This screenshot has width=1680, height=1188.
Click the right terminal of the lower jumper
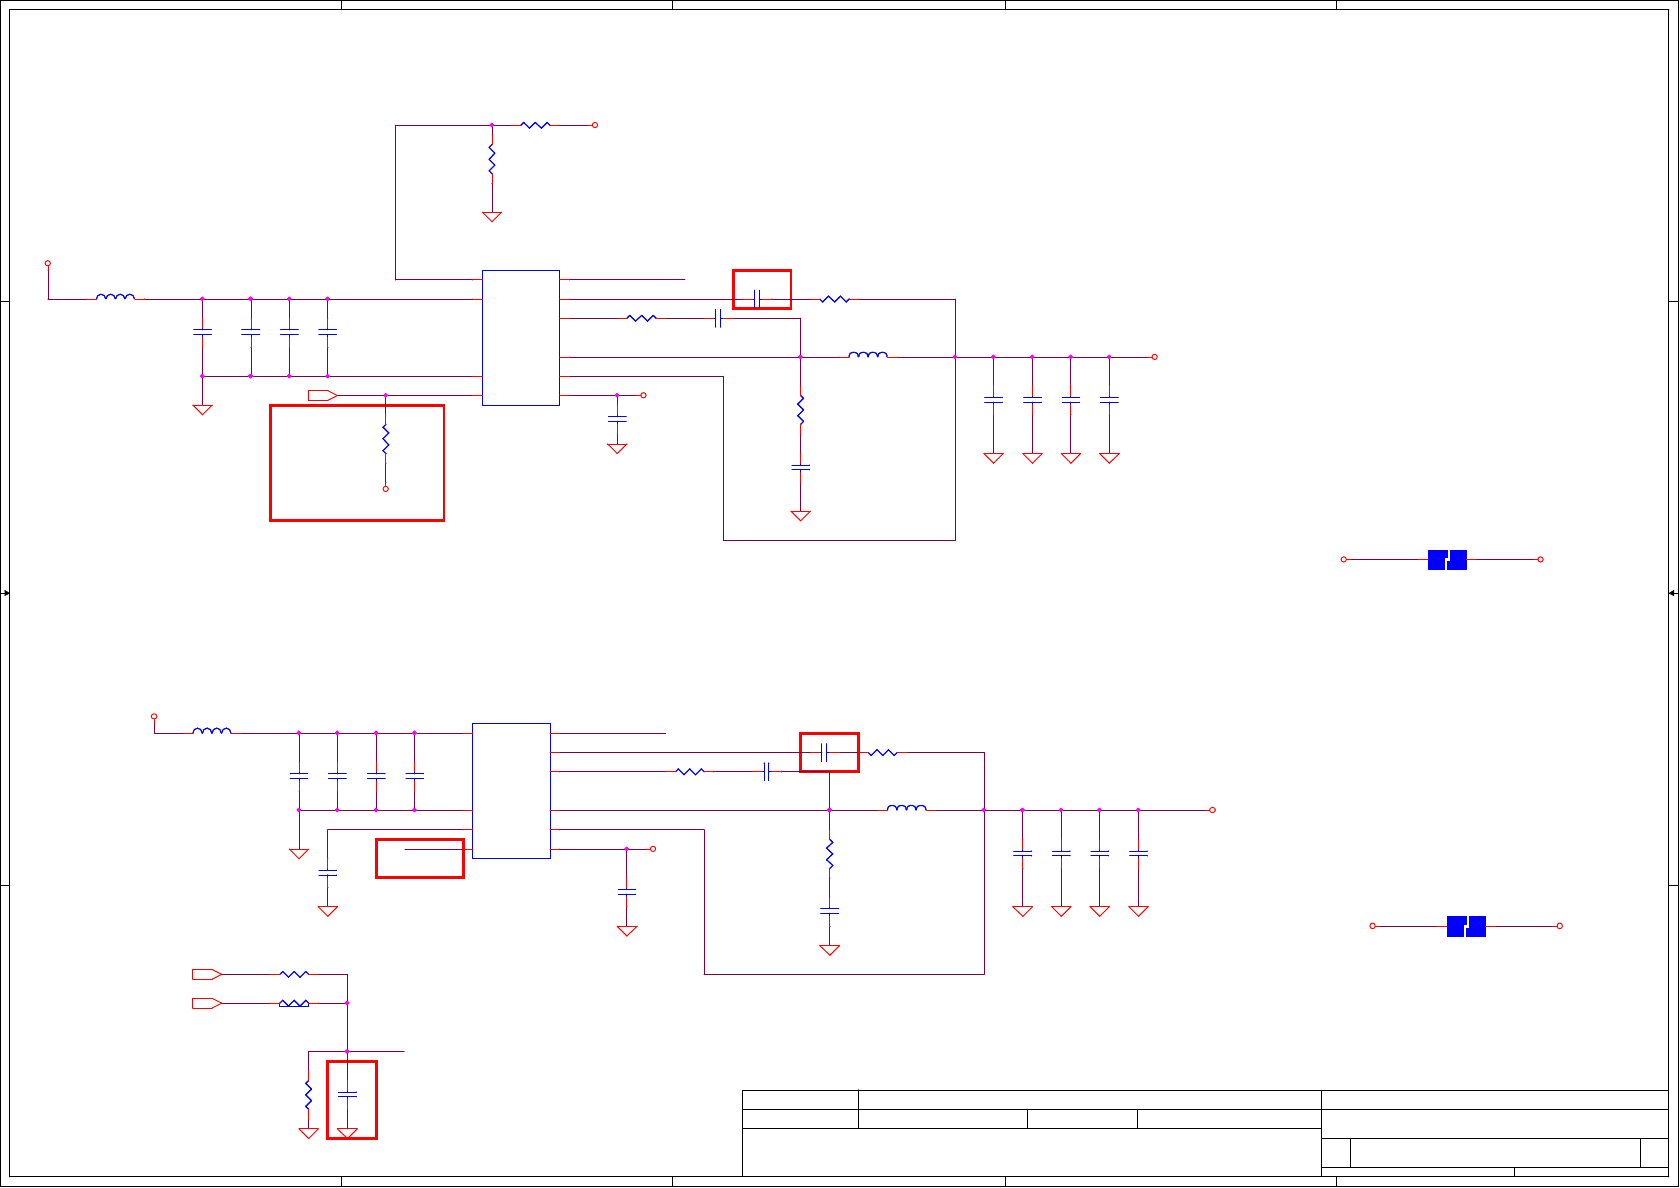coord(1560,926)
